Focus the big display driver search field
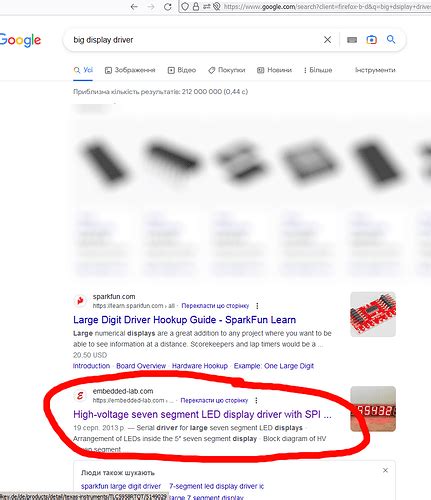The height and width of the screenshot is (500, 431). click(x=195, y=40)
